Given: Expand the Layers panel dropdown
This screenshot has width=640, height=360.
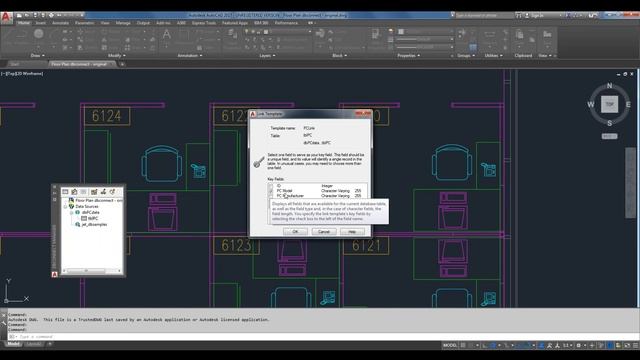Looking at the screenshot, I should (267, 56).
